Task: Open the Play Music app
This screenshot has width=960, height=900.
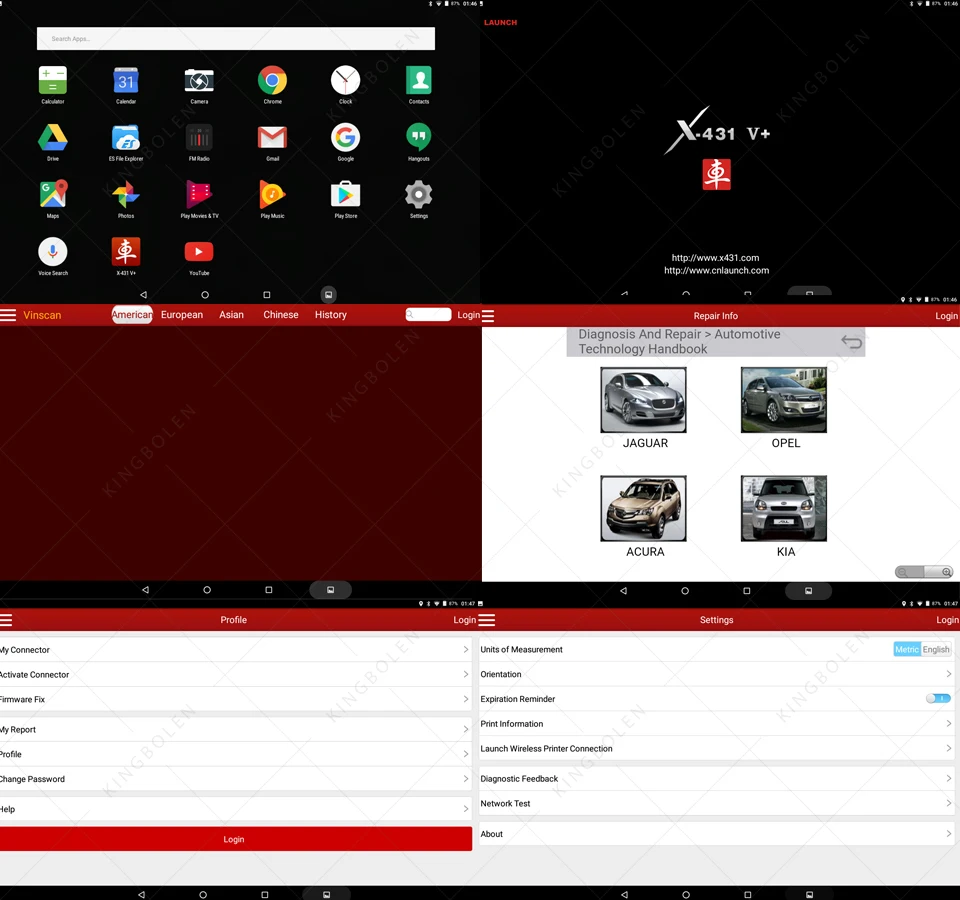Action: tap(272, 194)
